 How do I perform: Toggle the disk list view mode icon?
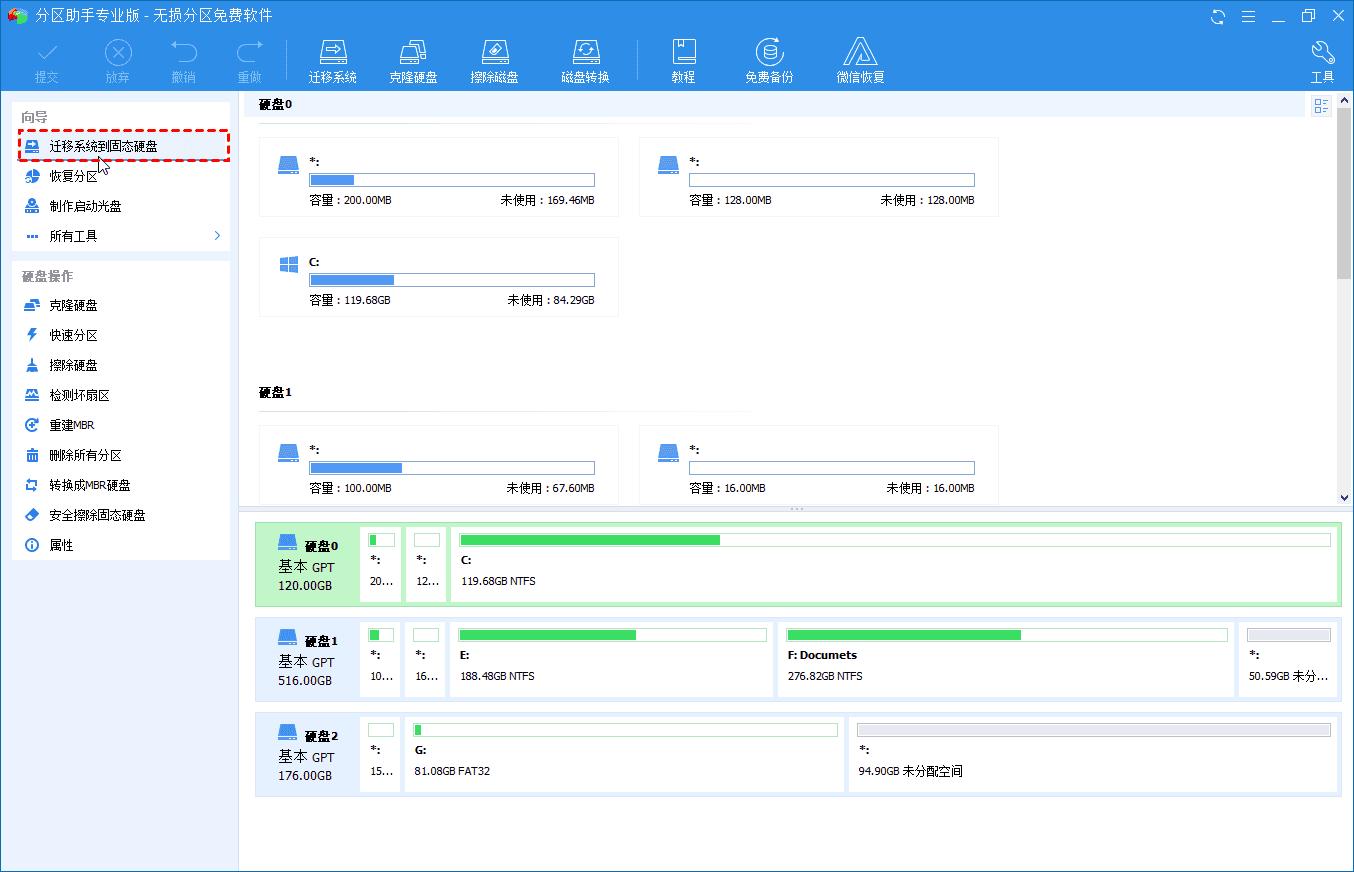1321,106
